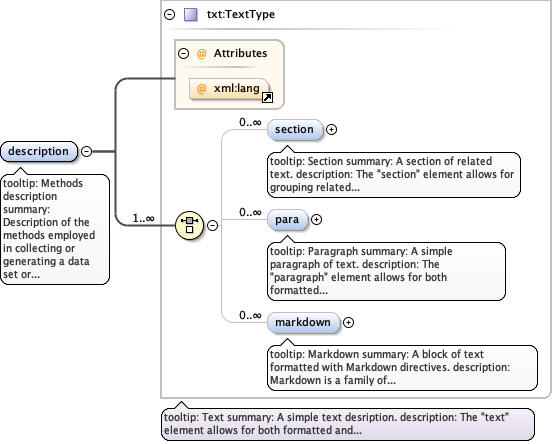The width and height of the screenshot is (553, 444).
Task: Click the arrow reference icon on xml:lang
Action: [x=267, y=97]
